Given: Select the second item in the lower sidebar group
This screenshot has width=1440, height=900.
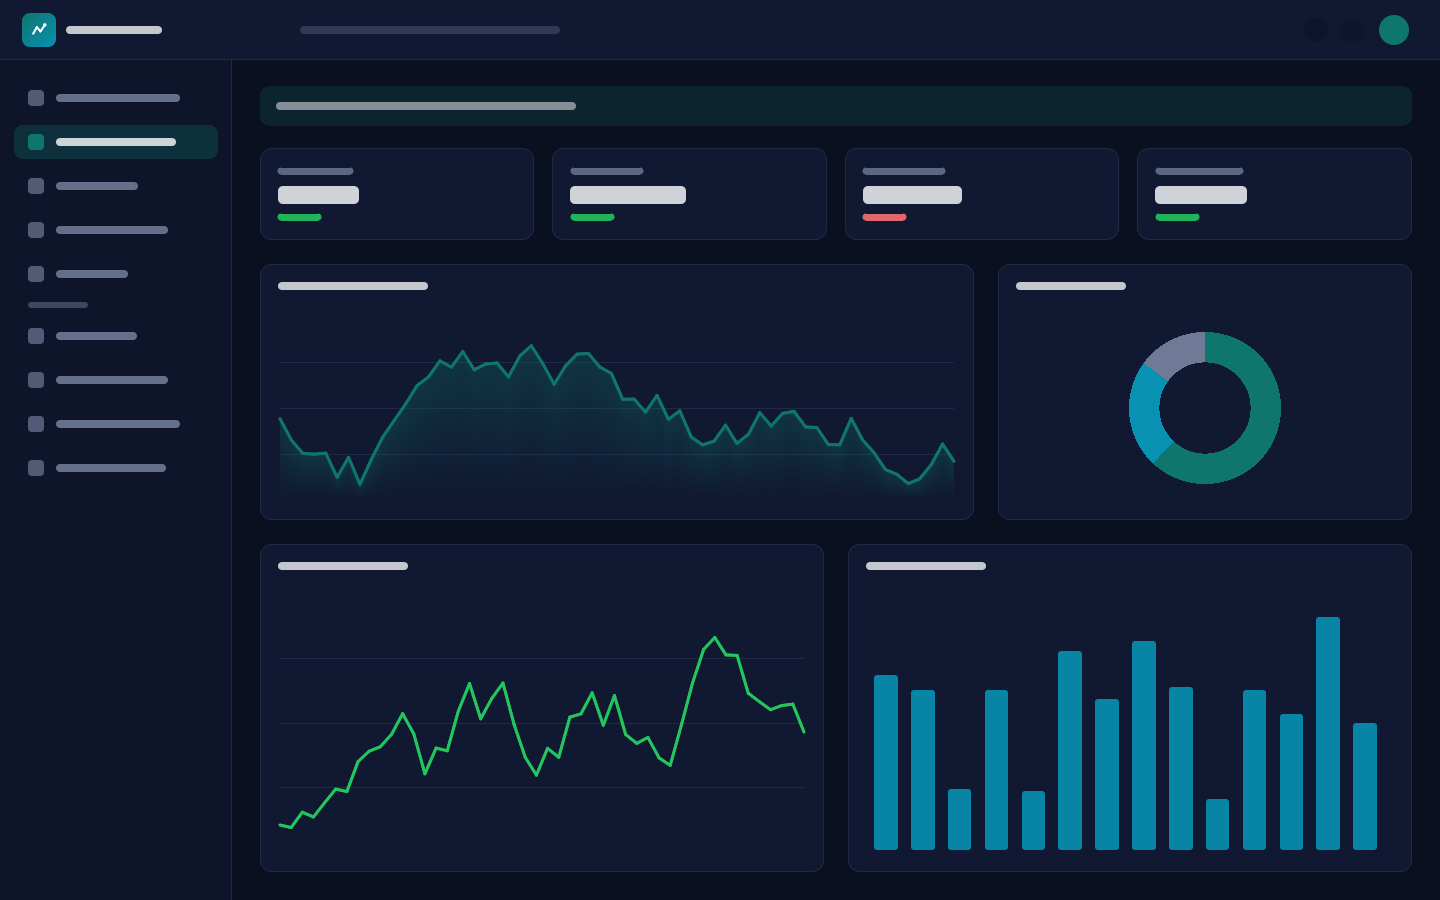Looking at the screenshot, I should click(116, 380).
